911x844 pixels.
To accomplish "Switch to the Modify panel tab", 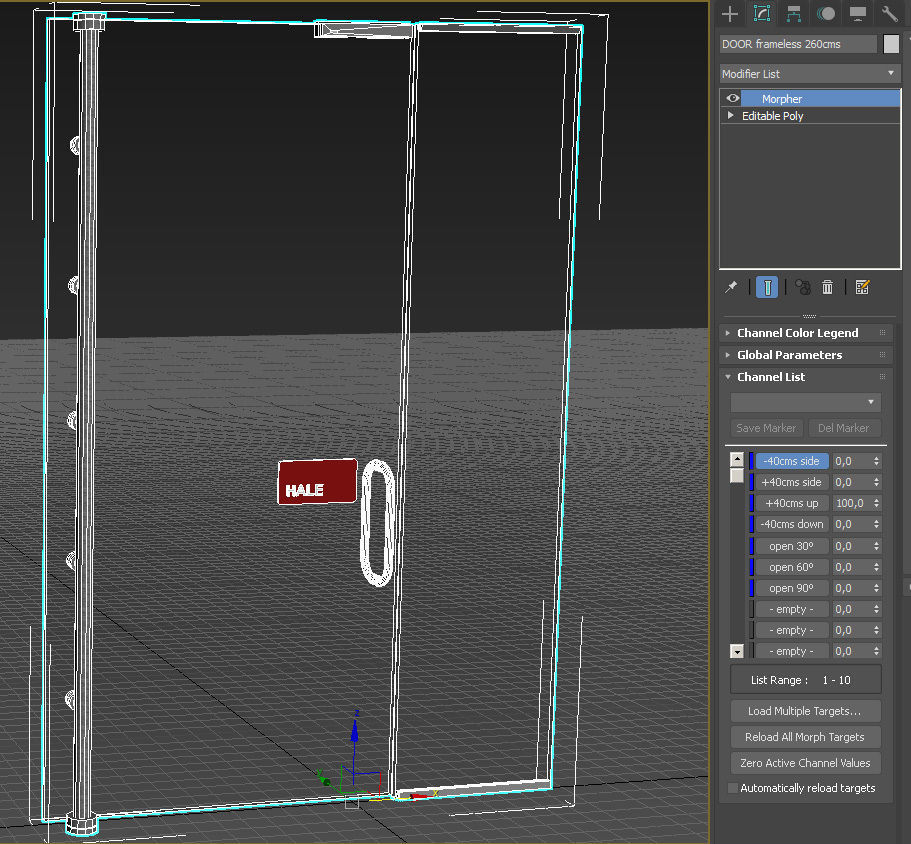I will coord(762,13).
